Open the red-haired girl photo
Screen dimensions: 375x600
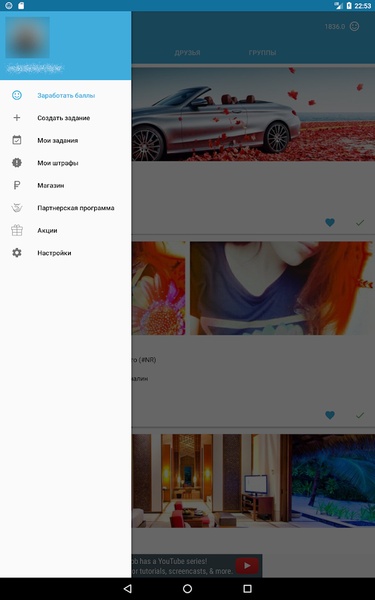(281, 288)
